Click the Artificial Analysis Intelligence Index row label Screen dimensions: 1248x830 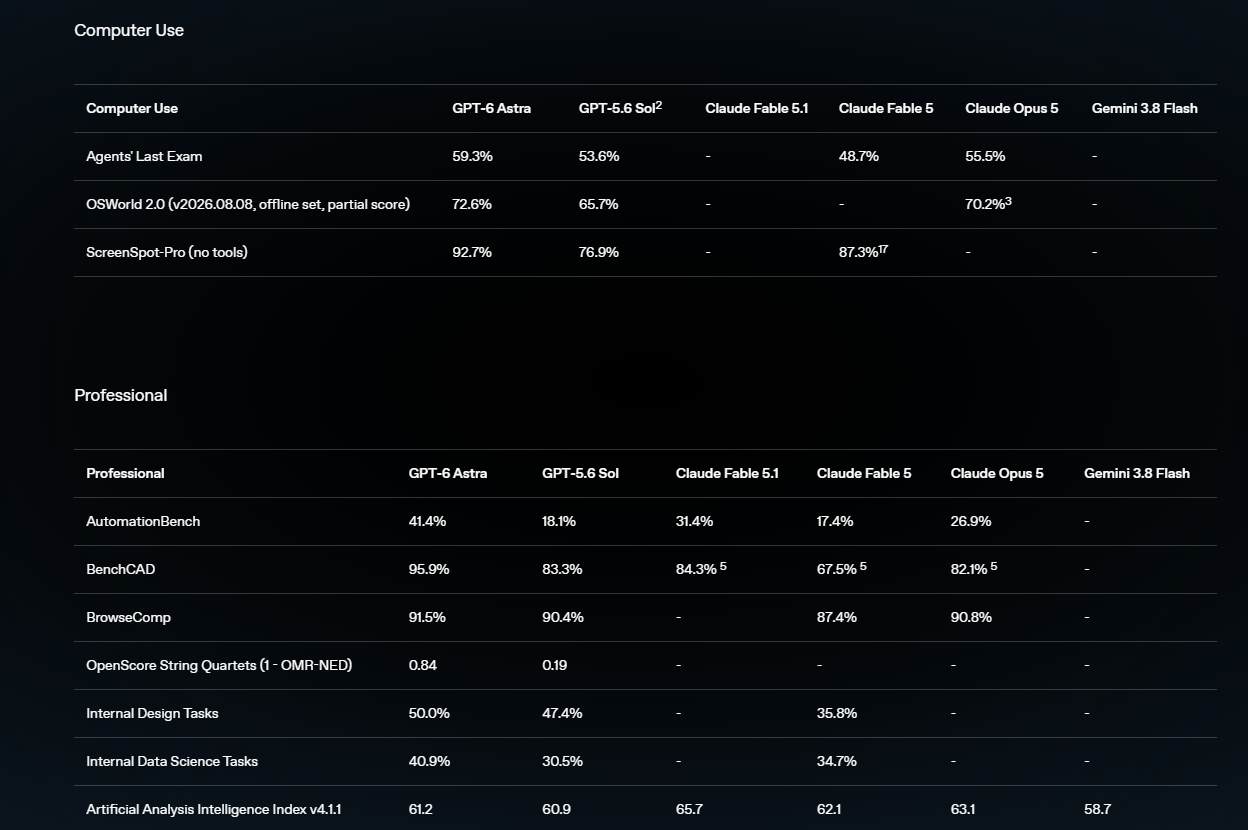click(214, 809)
